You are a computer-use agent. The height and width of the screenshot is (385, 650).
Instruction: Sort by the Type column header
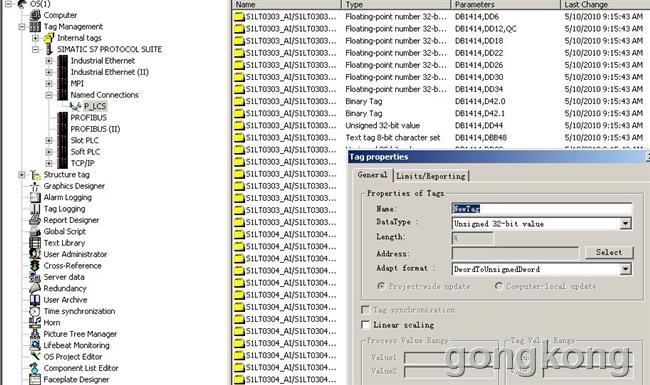pyautogui.click(x=396, y=5)
